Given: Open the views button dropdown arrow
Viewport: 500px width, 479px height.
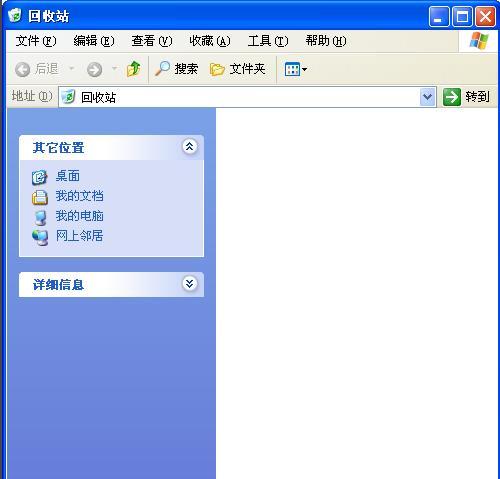Looking at the screenshot, I should coord(304,70).
